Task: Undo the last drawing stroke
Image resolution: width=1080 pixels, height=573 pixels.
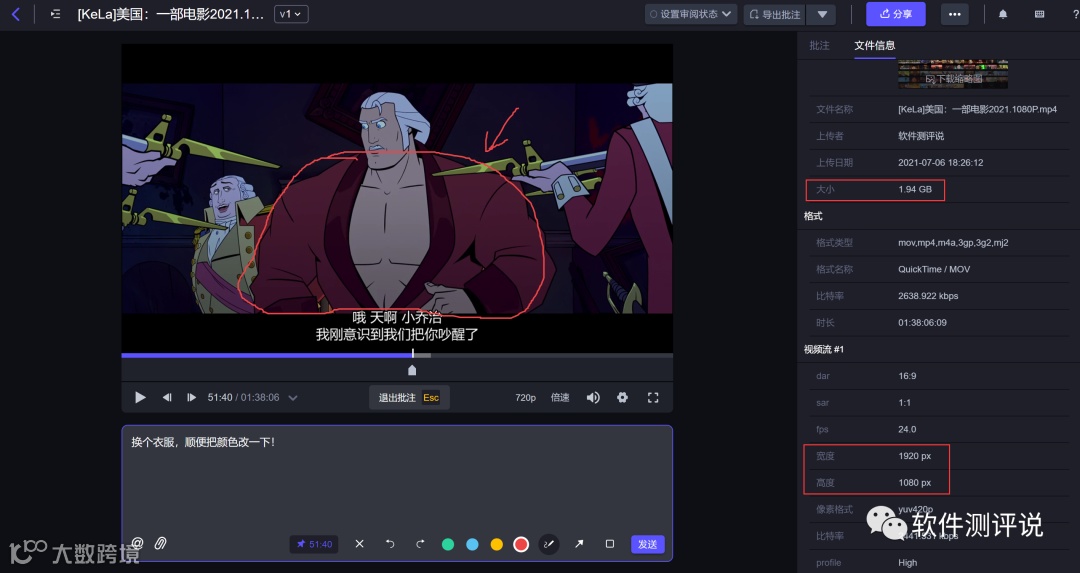Action: tap(390, 544)
